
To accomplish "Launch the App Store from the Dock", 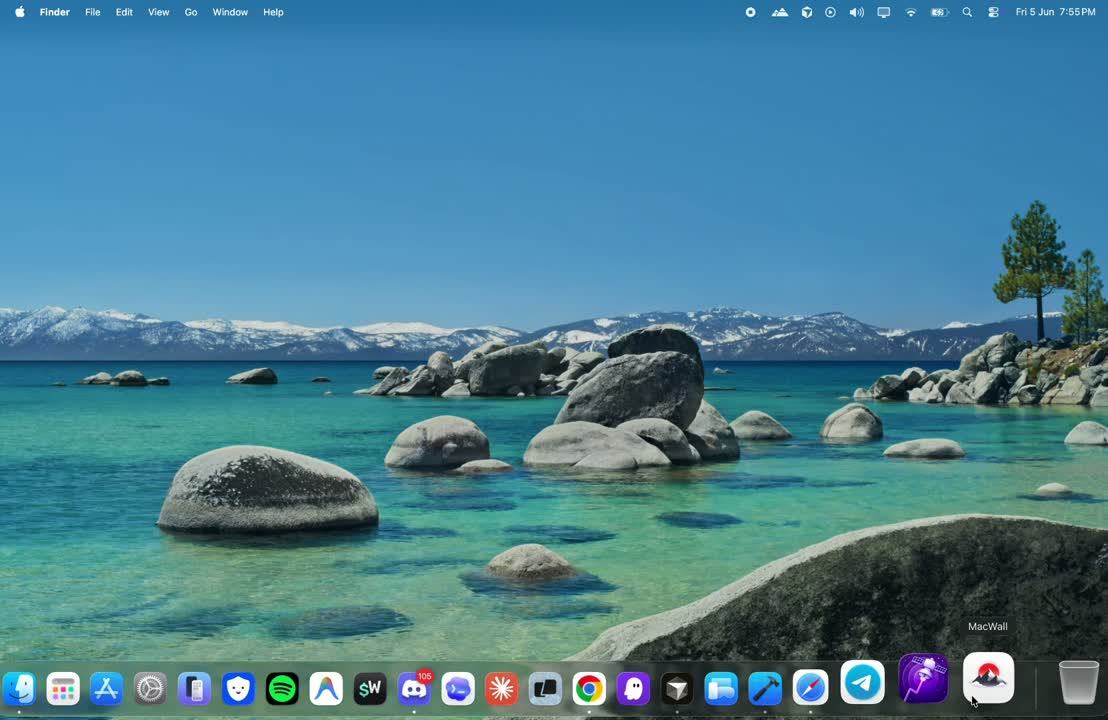I will pos(107,689).
